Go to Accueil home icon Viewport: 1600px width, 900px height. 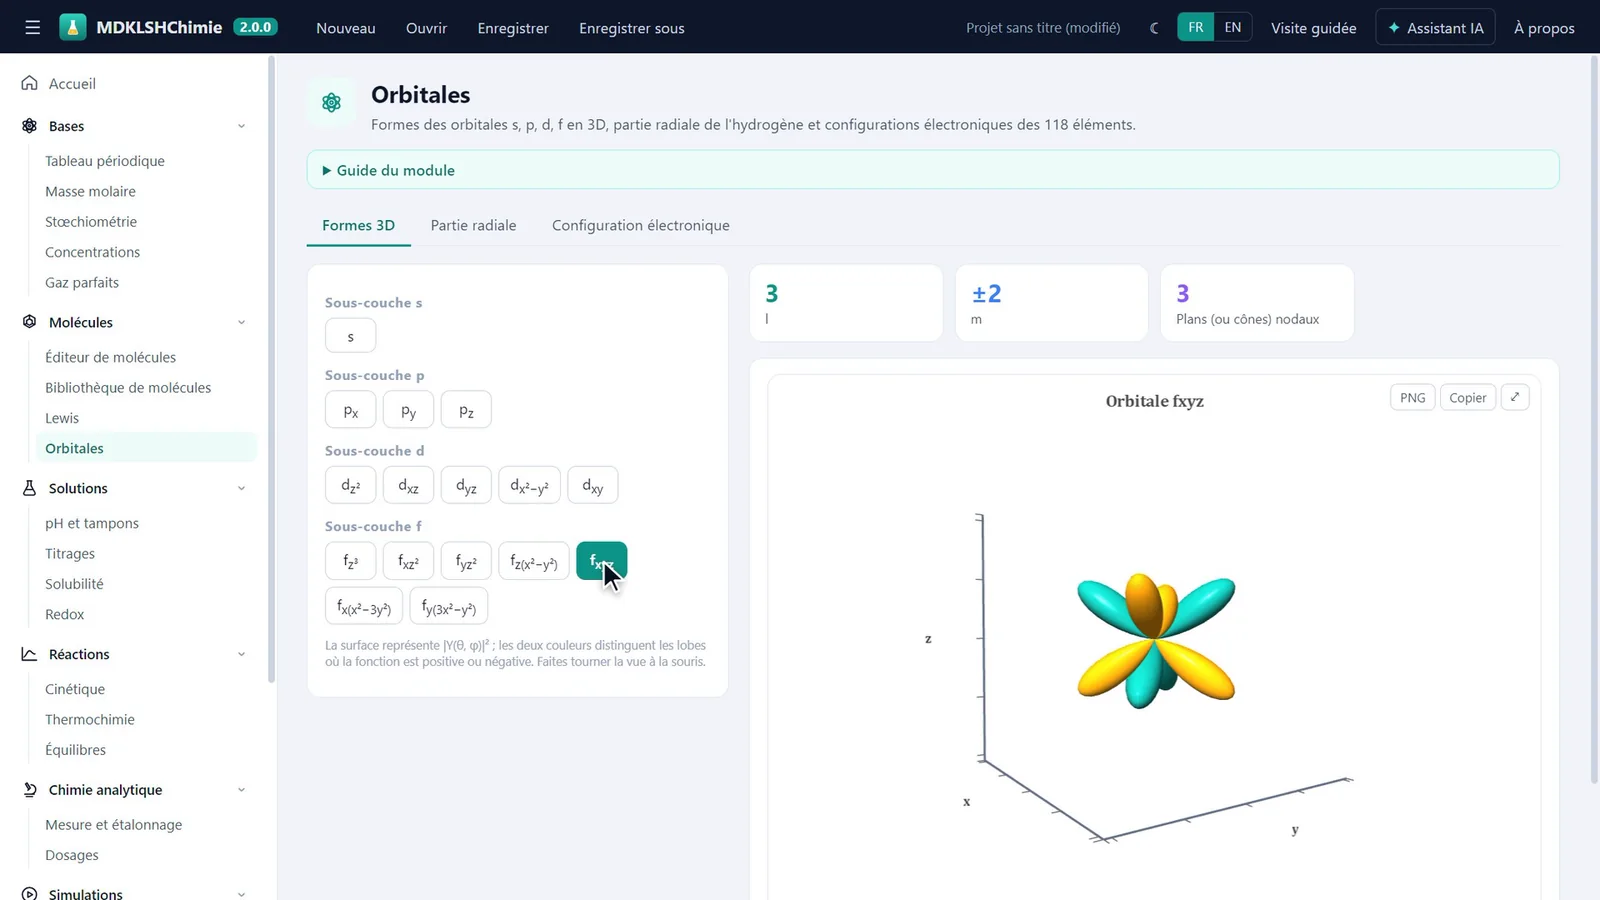point(30,83)
